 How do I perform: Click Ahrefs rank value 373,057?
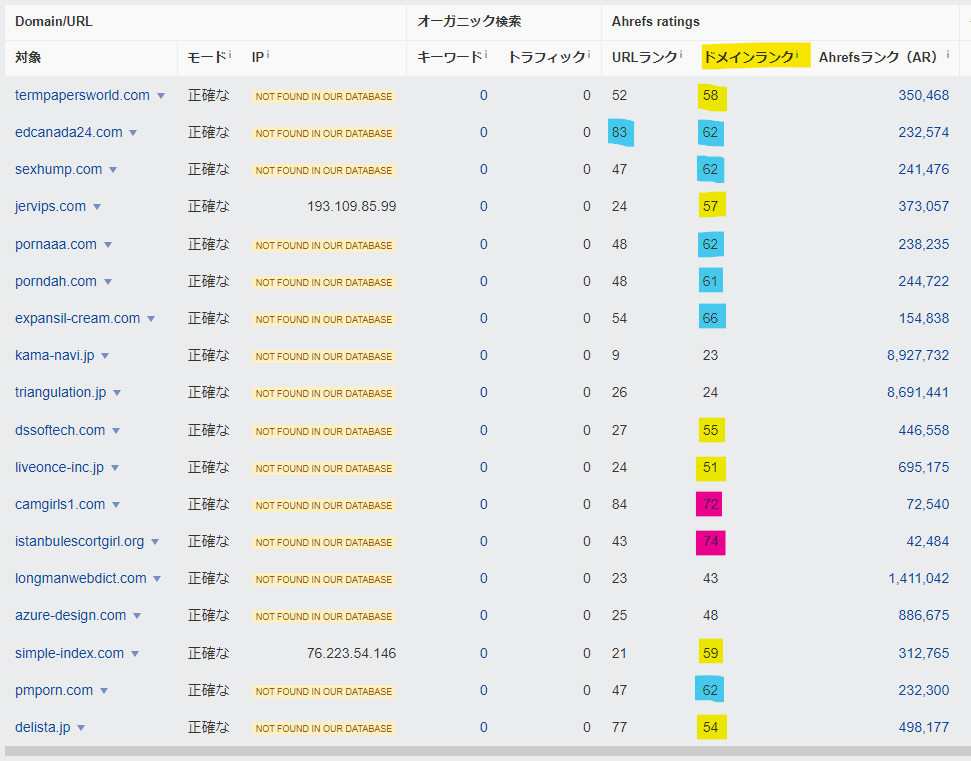923,206
